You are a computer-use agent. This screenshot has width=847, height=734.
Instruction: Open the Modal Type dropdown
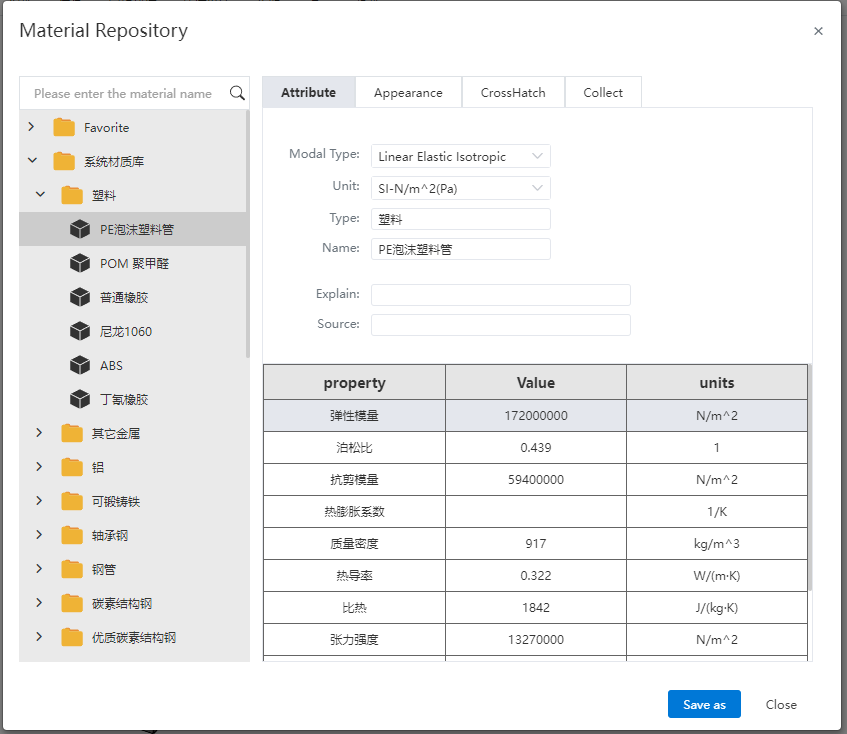[461, 156]
